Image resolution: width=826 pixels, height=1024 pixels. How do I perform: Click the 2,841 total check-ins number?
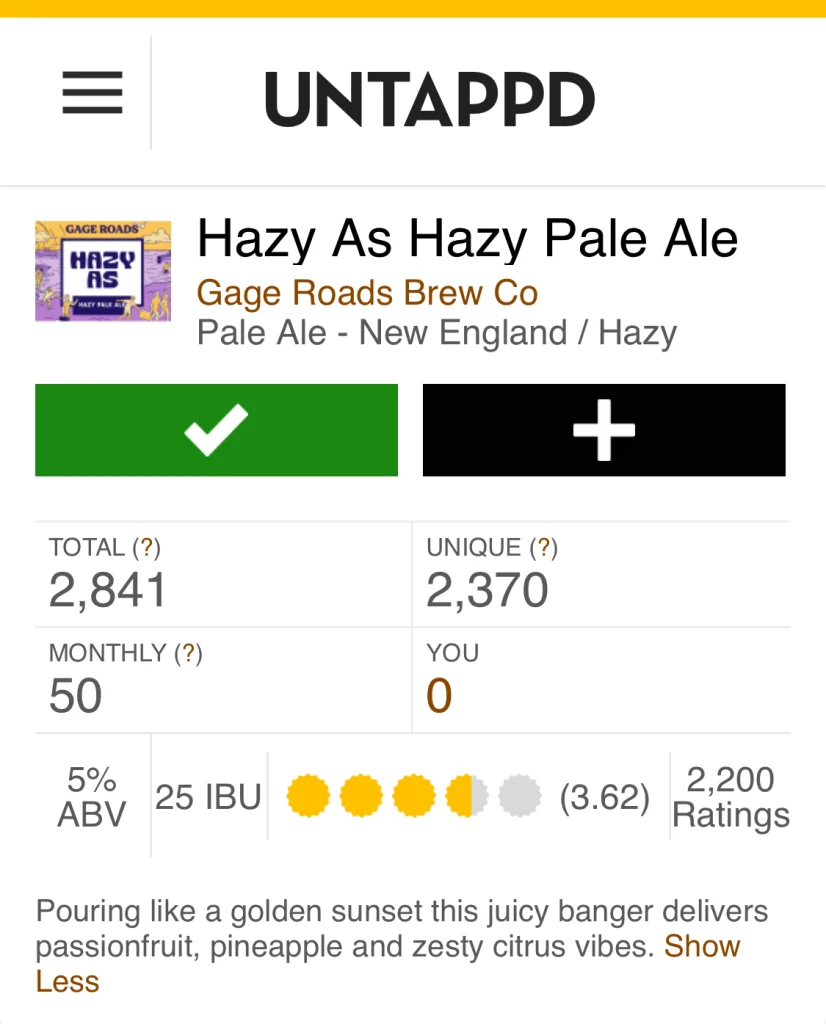tap(107, 591)
